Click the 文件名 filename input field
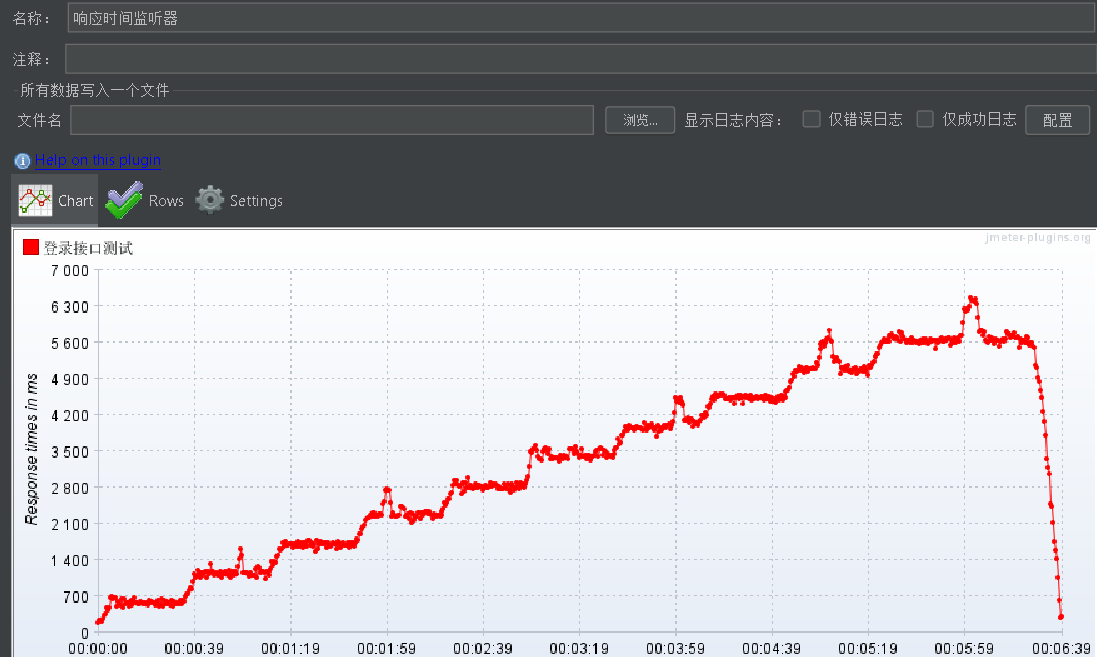 click(x=332, y=120)
